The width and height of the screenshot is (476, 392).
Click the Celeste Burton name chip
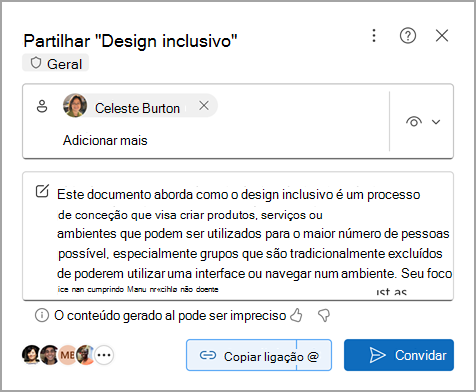click(140, 106)
